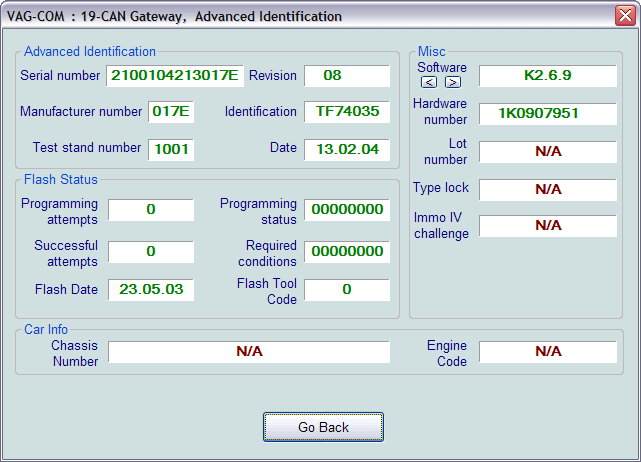Select the Test stand number field 1001
The width and height of the screenshot is (641, 462).
click(171, 149)
